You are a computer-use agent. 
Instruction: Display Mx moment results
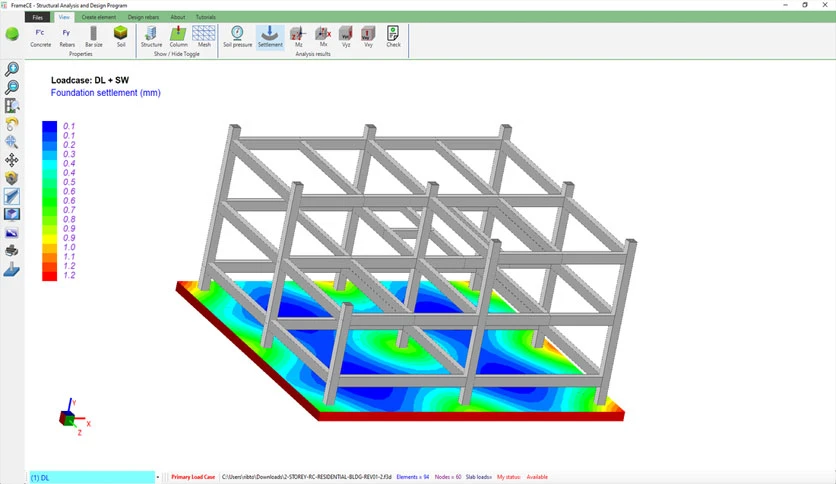coord(323,37)
